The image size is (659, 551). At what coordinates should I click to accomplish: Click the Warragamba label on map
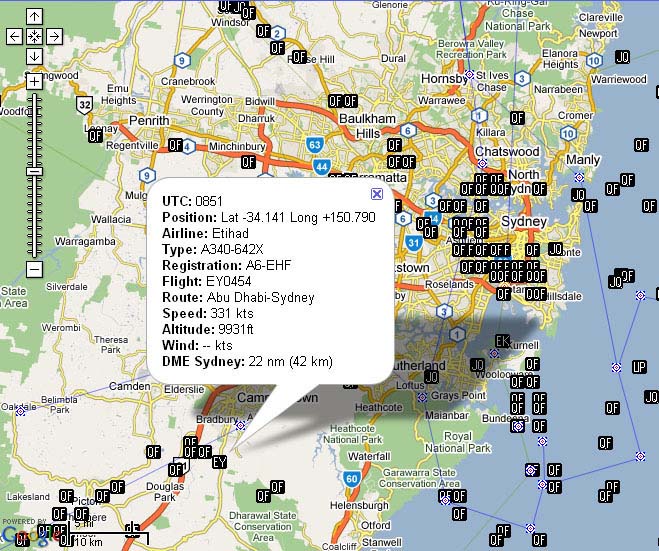tap(85, 241)
